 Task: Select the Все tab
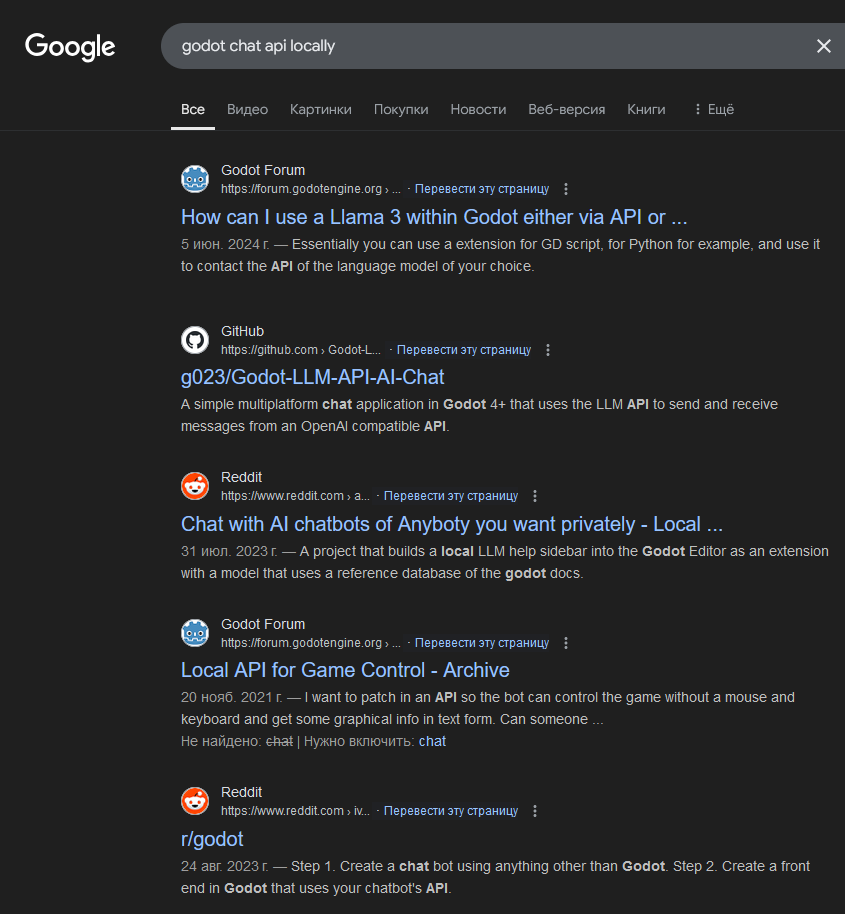193,109
